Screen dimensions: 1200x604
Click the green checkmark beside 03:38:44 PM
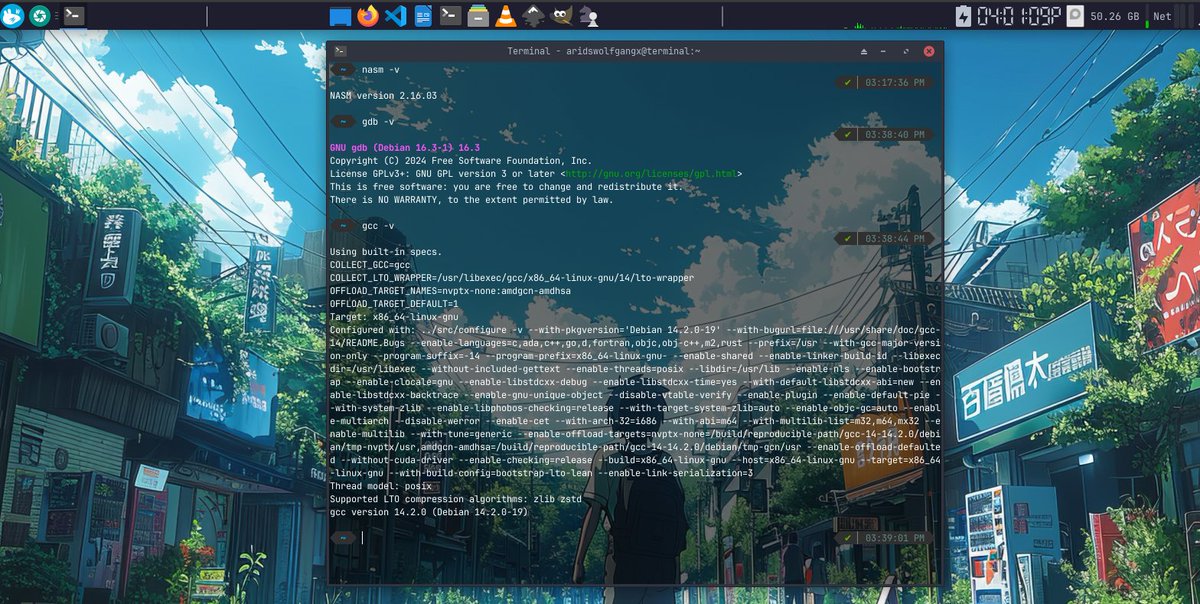[848, 238]
